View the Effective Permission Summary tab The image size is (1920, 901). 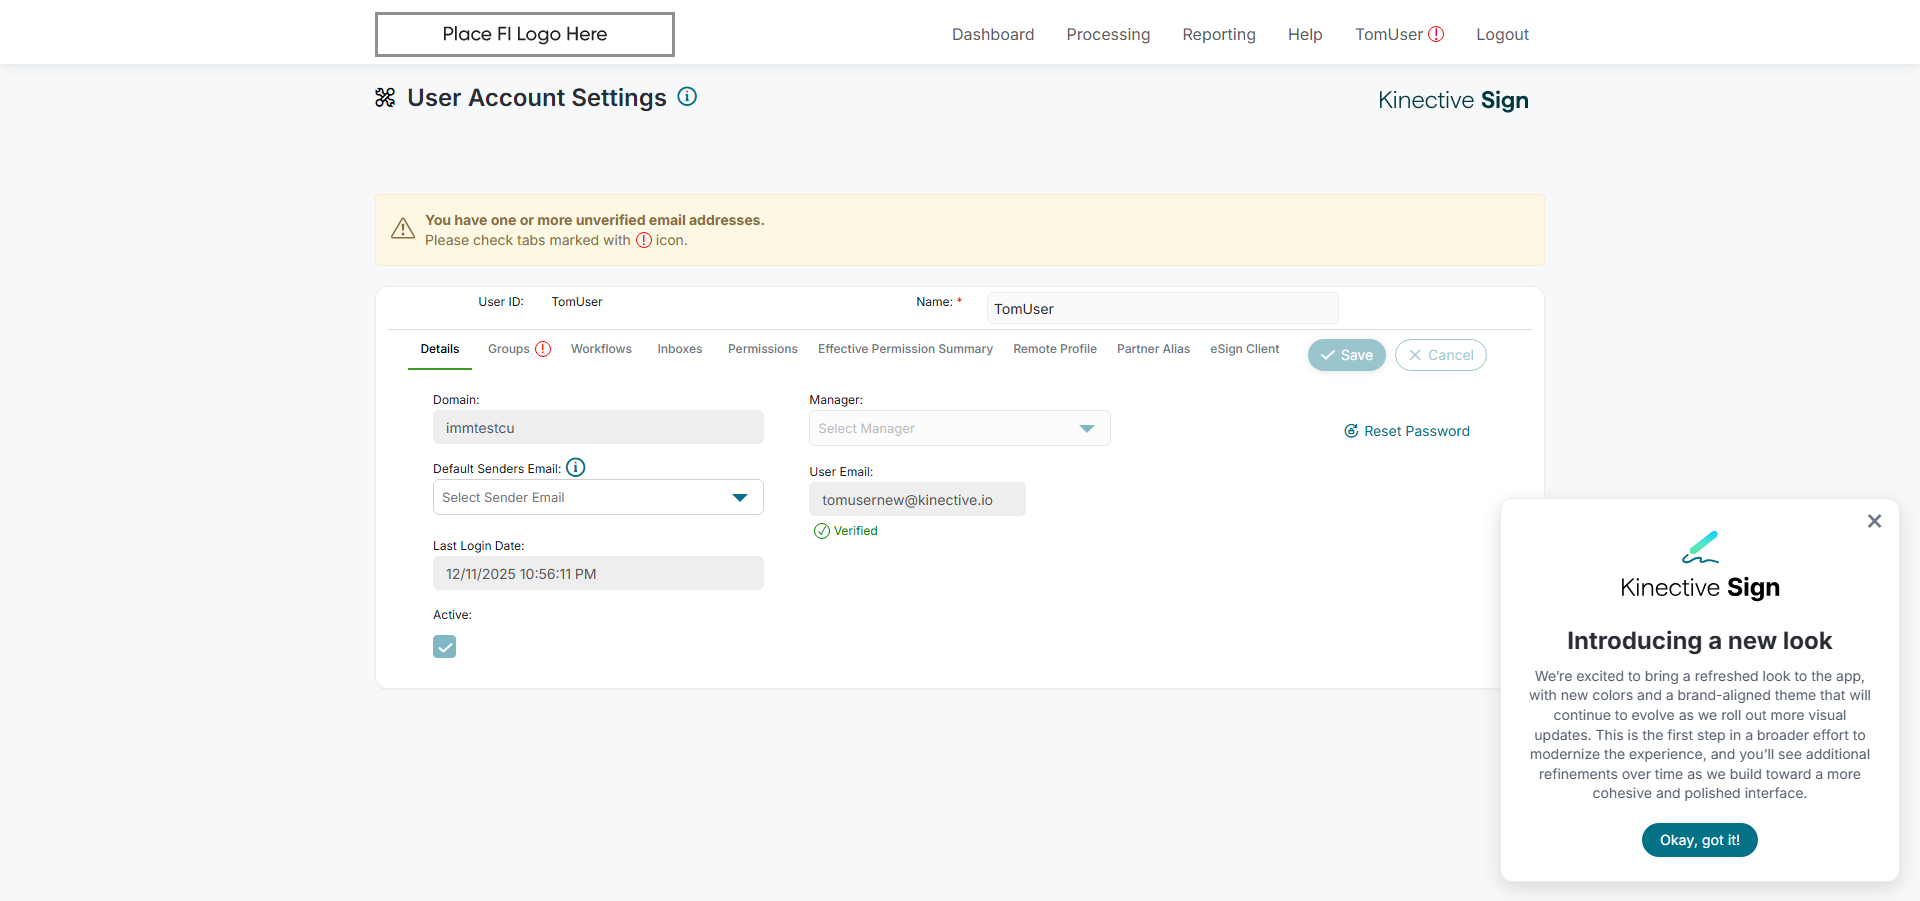point(905,349)
